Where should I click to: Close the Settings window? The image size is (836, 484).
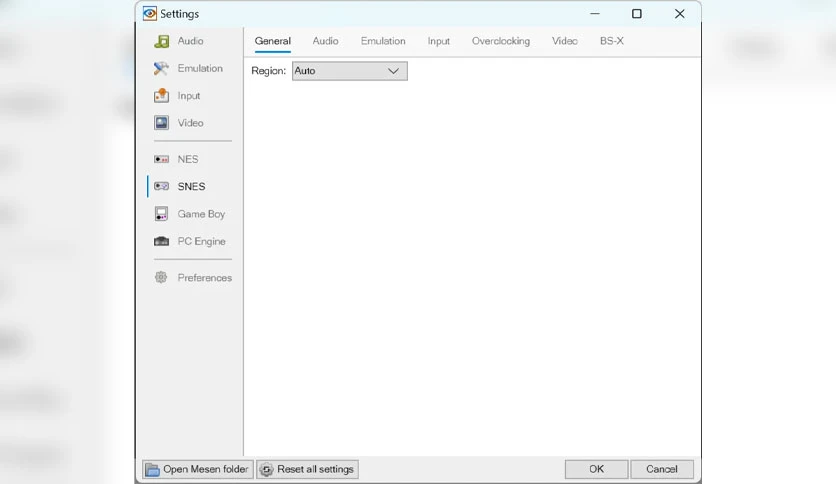click(x=679, y=13)
